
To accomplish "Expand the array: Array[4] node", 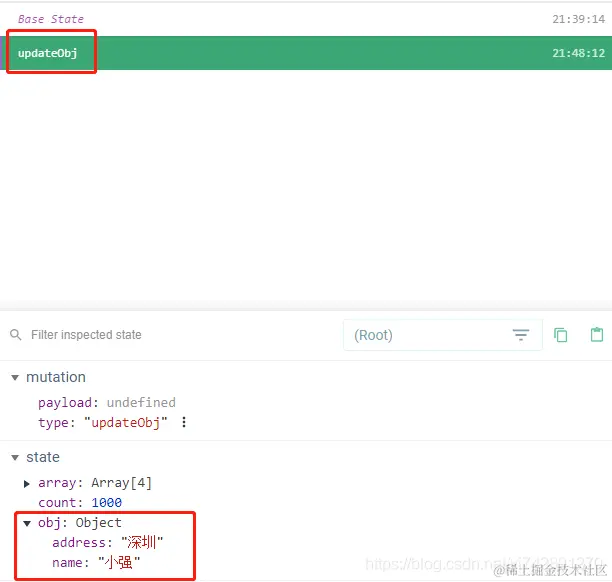I will [x=27, y=484].
